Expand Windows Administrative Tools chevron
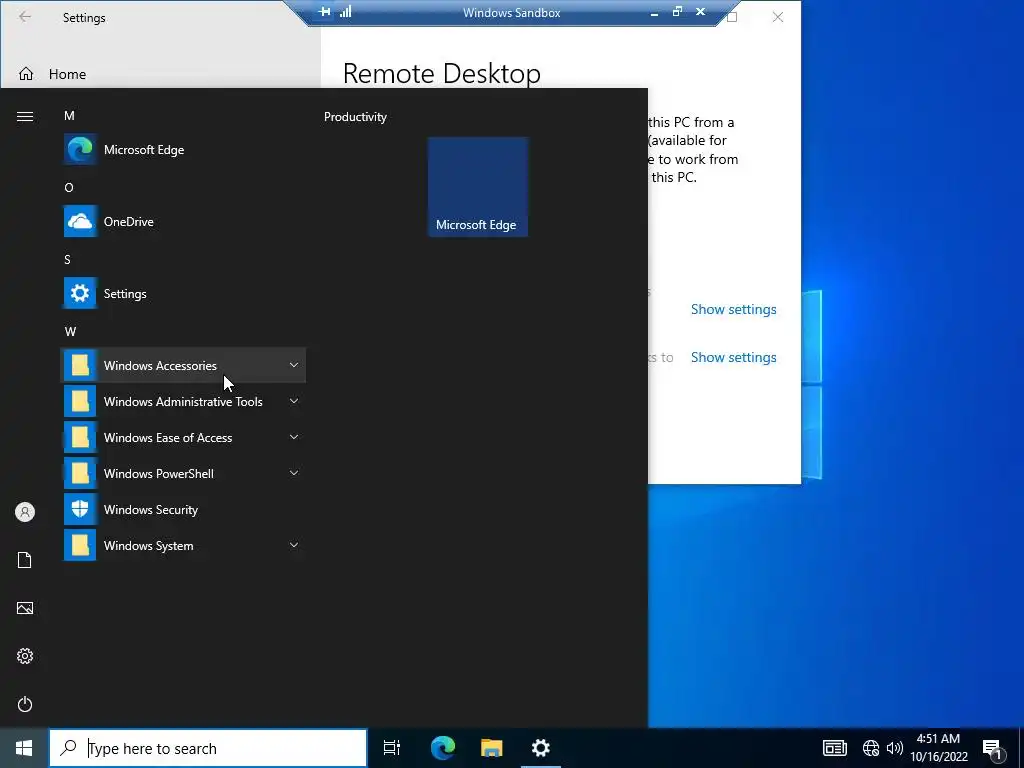Viewport: 1024px width, 768px height. pyautogui.click(x=294, y=401)
